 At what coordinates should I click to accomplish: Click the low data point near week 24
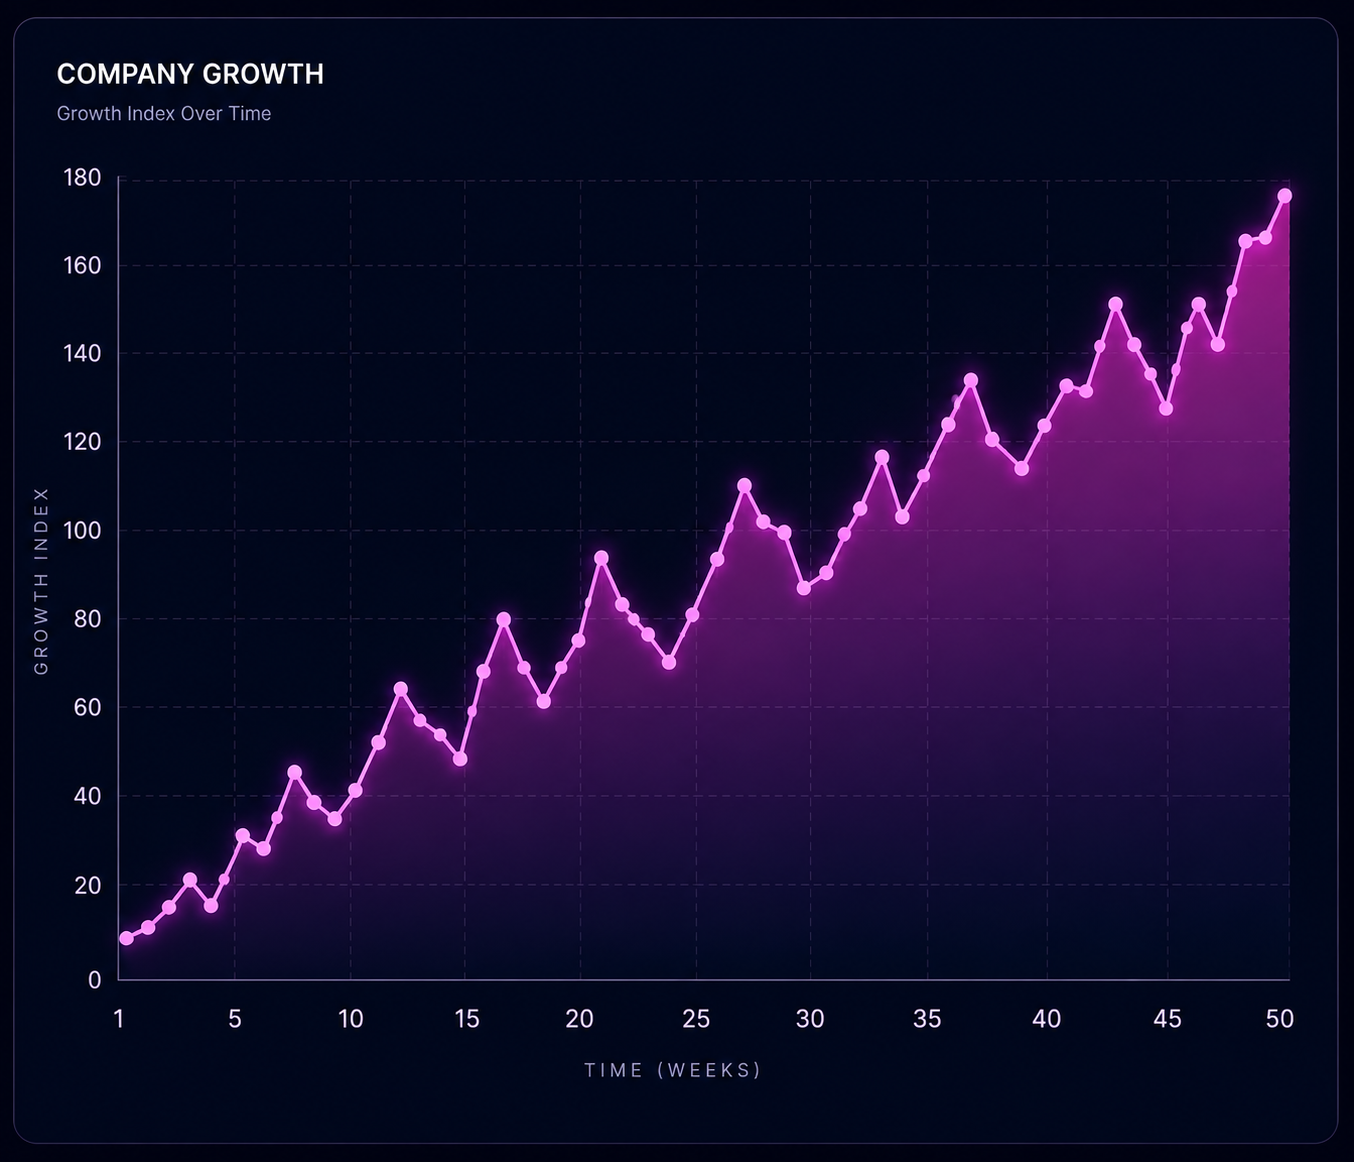pos(669,662)
